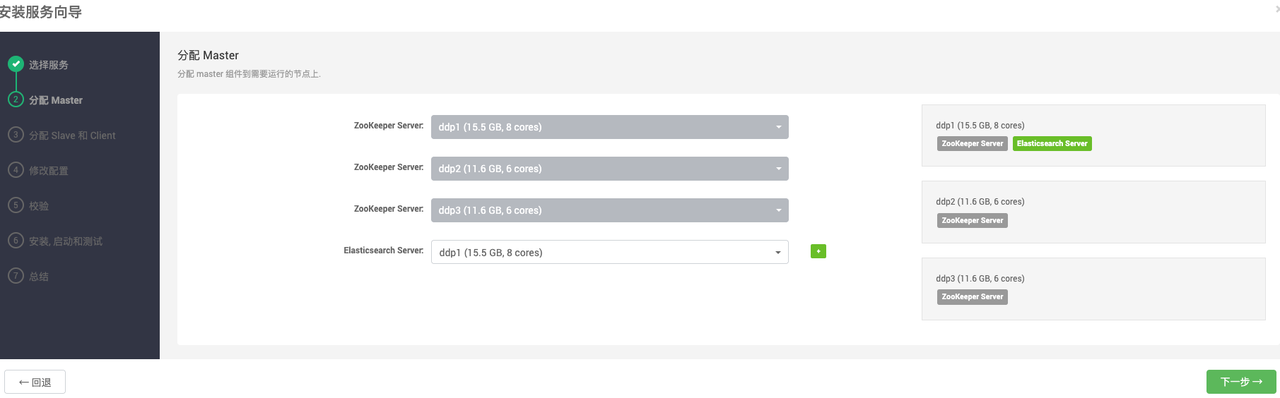Click step 5 circle icon for 校验
Viewport: 1280px width, 398px height.
(16, 205)
